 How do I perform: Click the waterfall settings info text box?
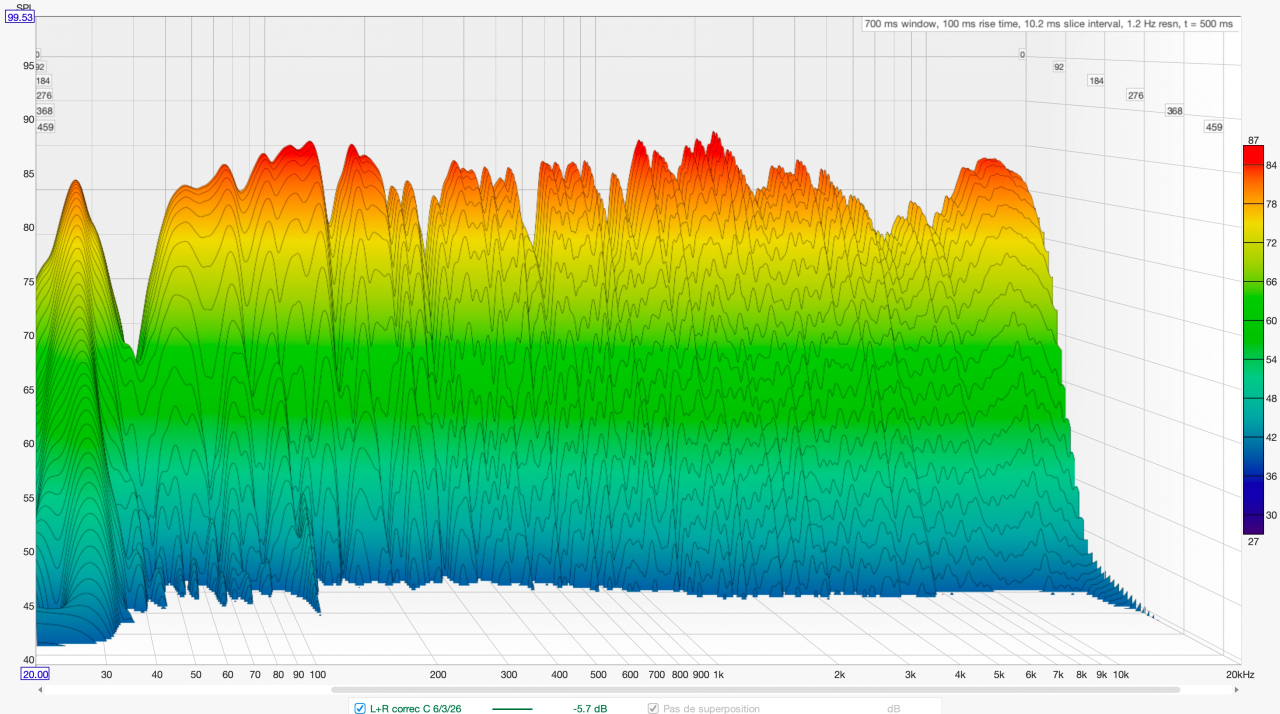1048,23
